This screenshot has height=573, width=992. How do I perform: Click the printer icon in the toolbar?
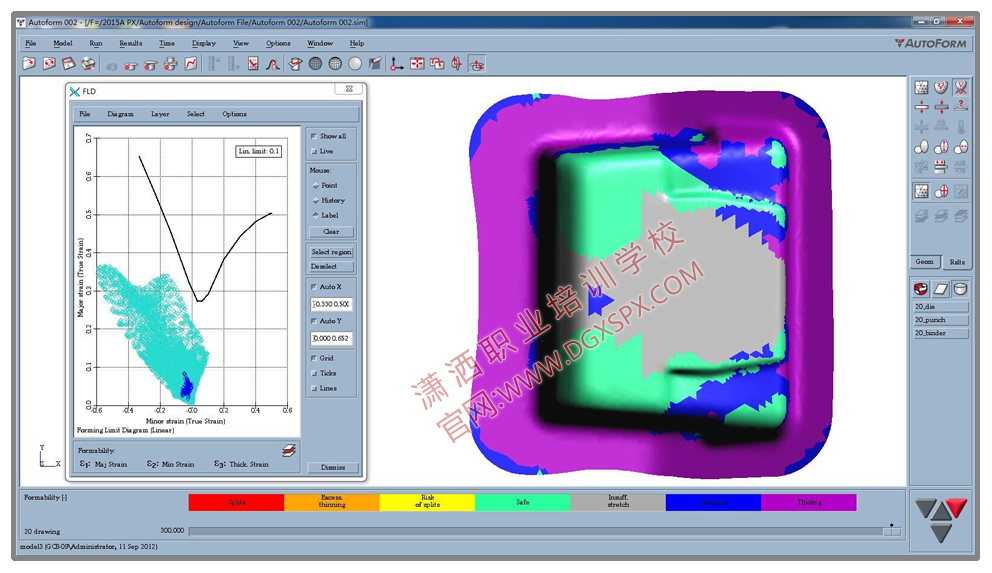point(89,64)
